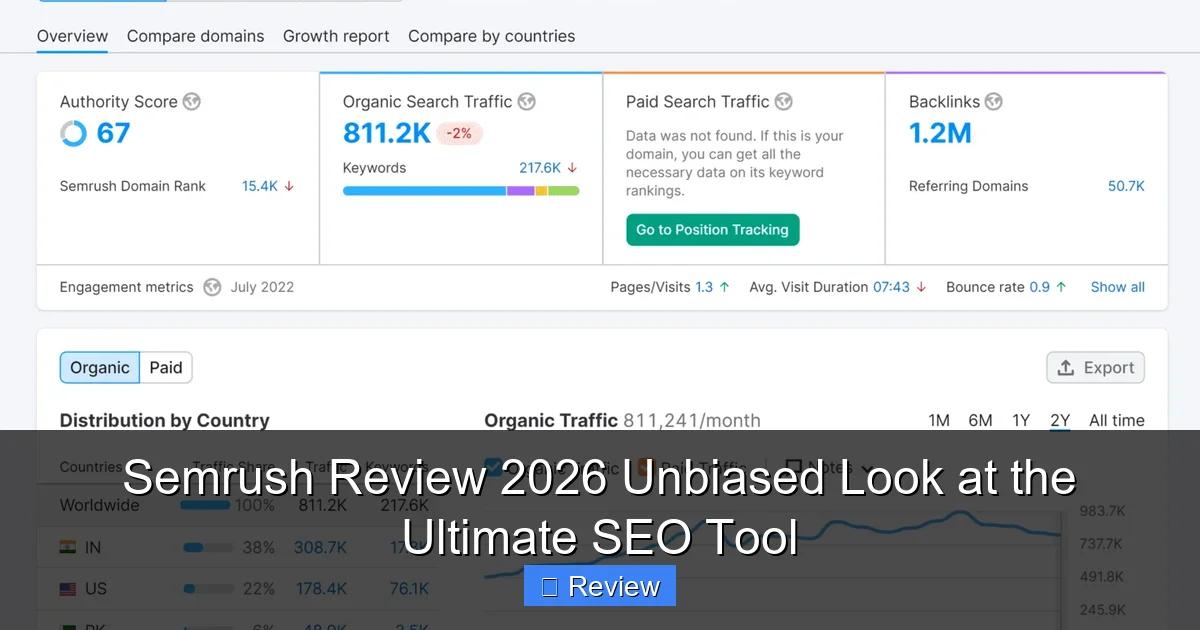Open the Compare by countries tab
The height and width of the screenshot is (630, 1200).
[491, 36]
